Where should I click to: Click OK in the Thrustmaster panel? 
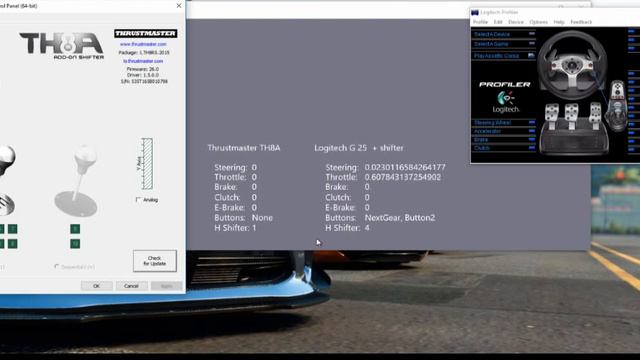96,286
